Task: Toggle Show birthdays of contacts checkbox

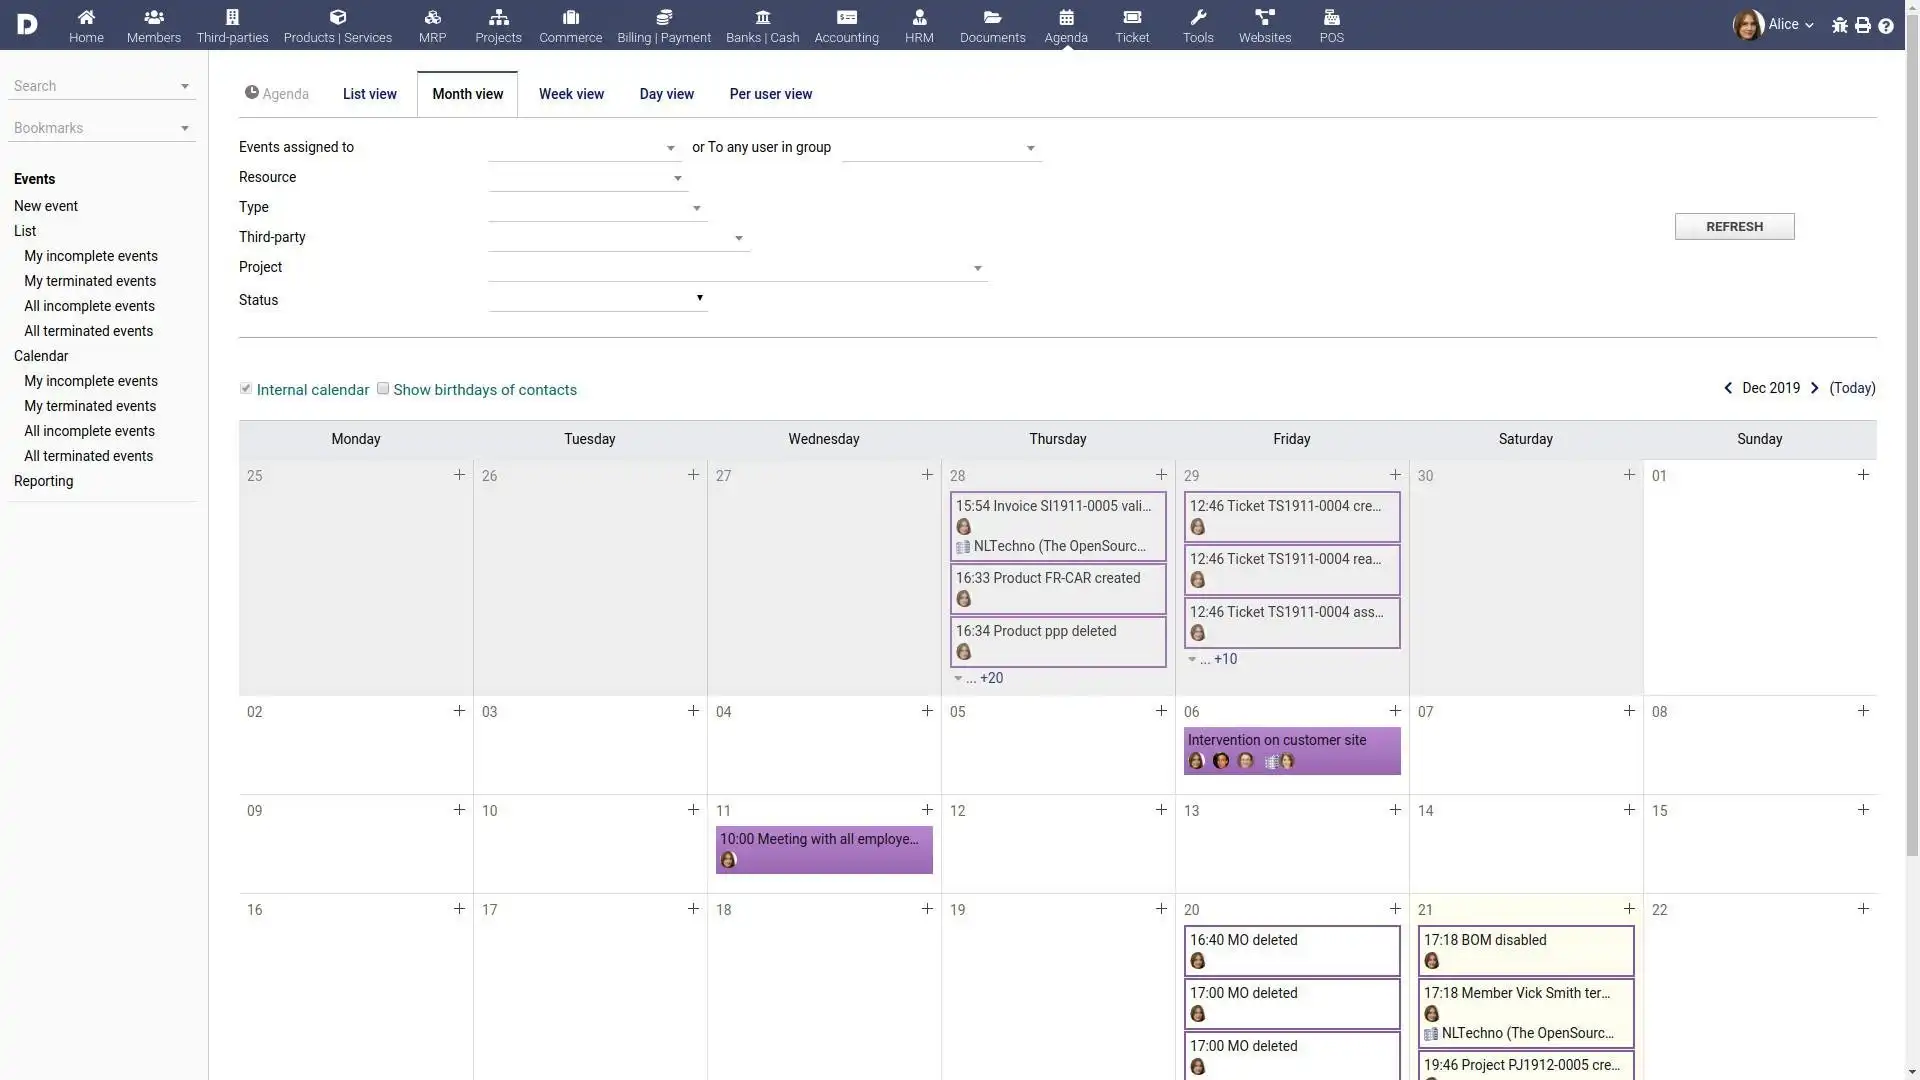Action: (x=382, y=388)
